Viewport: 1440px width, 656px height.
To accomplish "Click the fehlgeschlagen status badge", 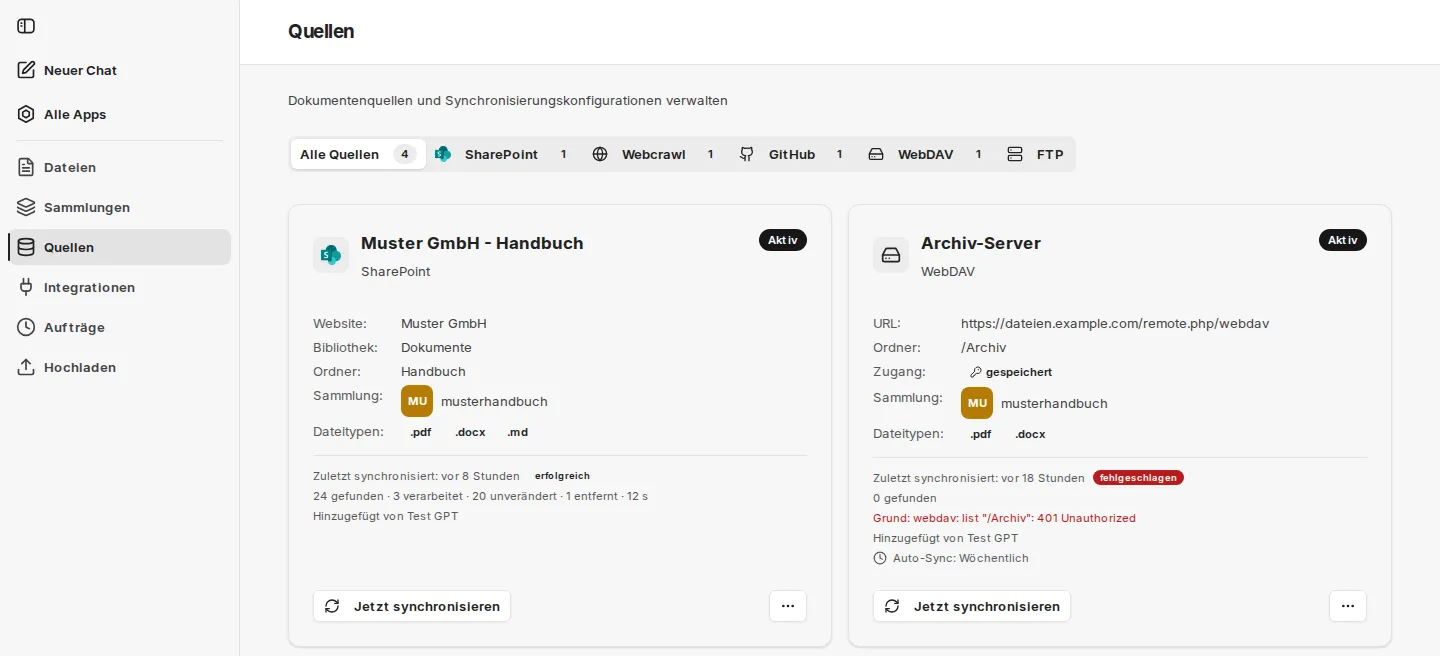I will [1138, 478].
